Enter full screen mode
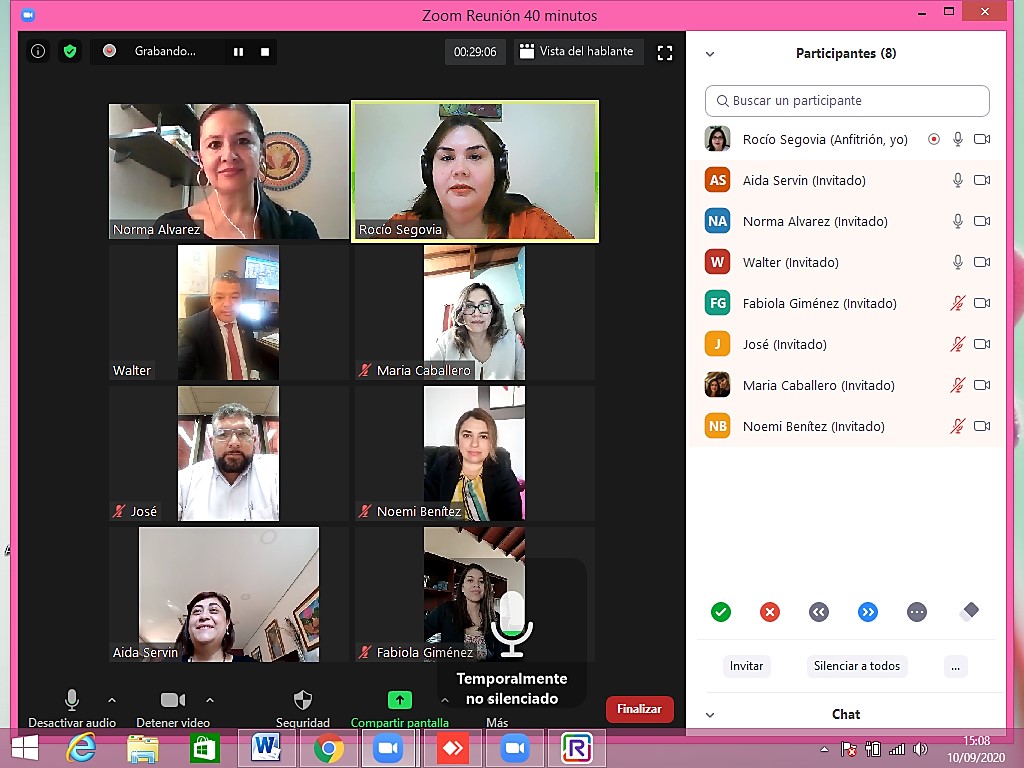1024x768 pixels. [x=665, y=52]
